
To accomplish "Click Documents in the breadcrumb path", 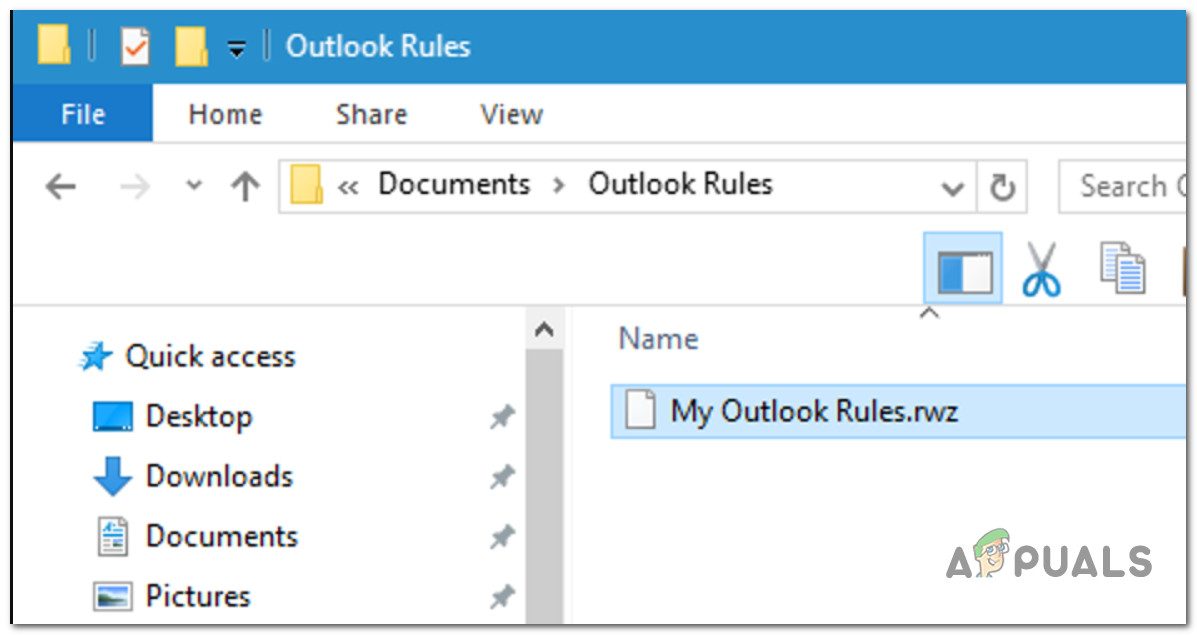I will click(x=453, y=184).
